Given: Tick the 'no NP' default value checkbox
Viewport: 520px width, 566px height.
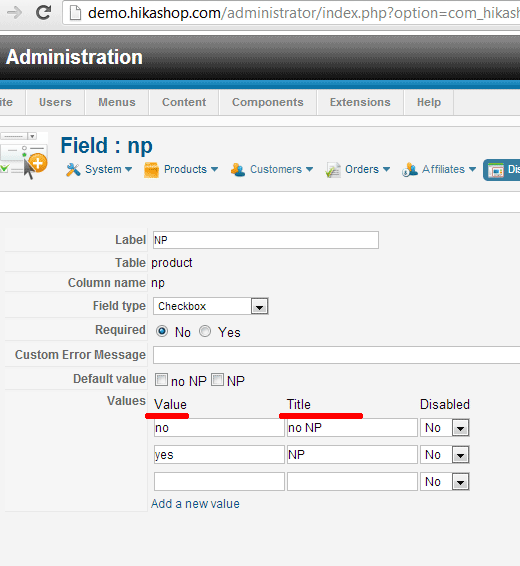Looking at the screenshot, I should coord(161,380).
